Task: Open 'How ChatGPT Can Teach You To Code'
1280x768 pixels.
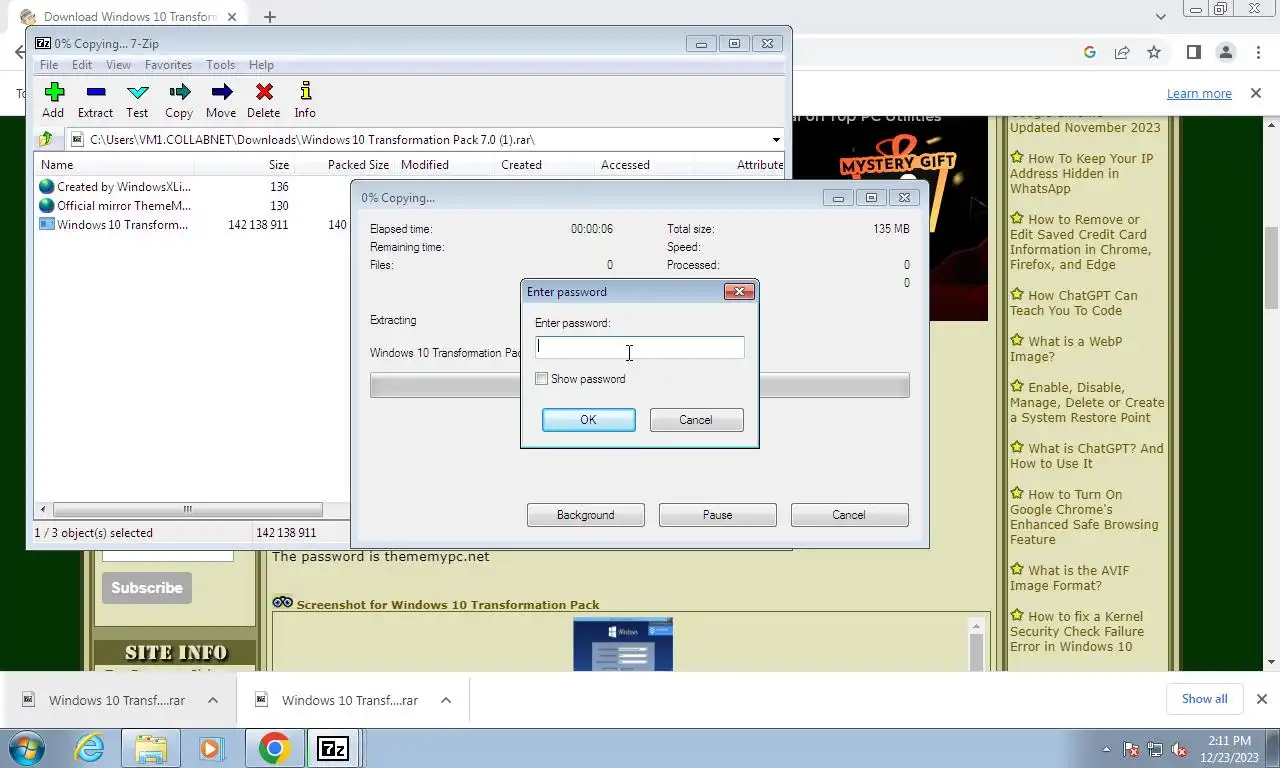Action: (1074, 303)
